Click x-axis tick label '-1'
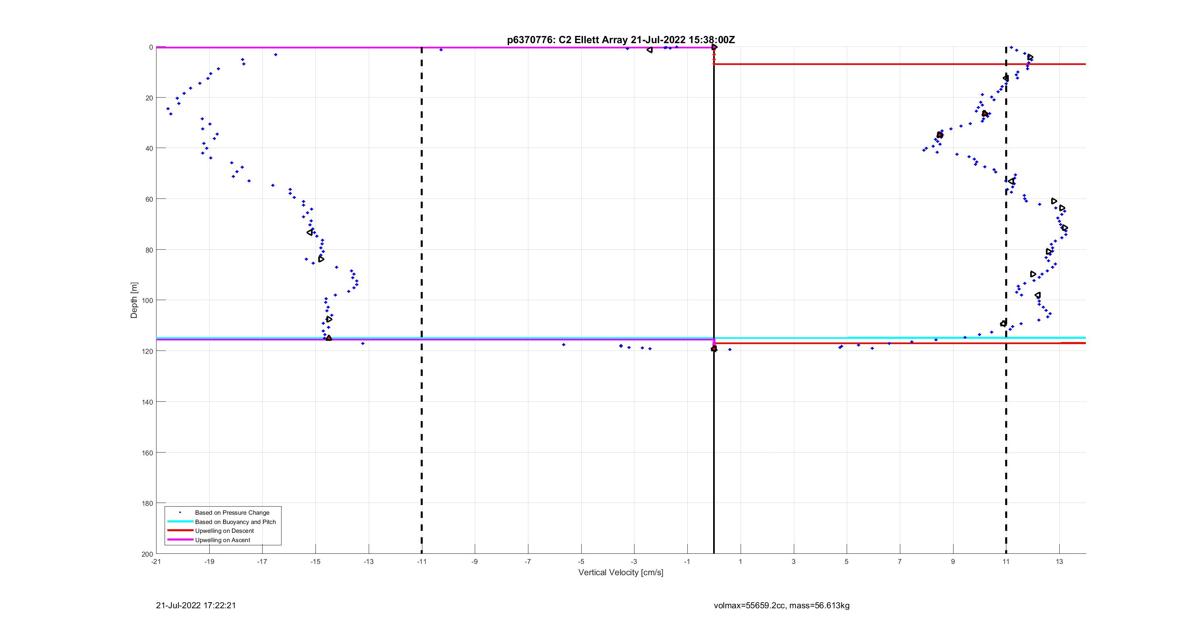 pyautogui.click(x=687, y=561)
